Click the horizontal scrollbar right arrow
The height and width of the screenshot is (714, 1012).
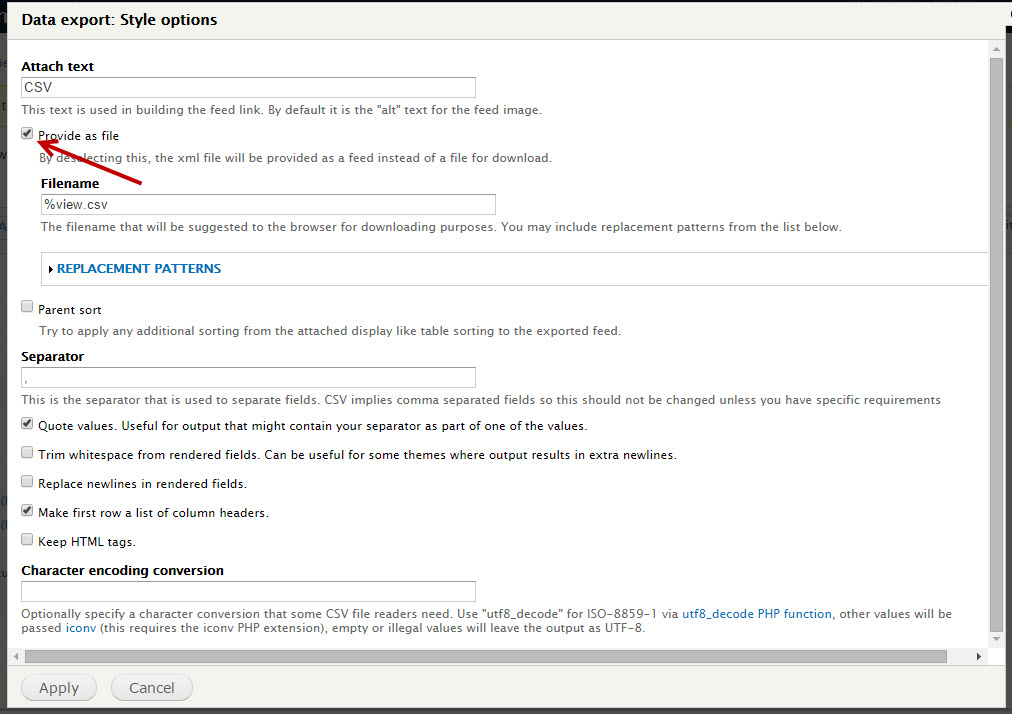click(x=979, y=657)
